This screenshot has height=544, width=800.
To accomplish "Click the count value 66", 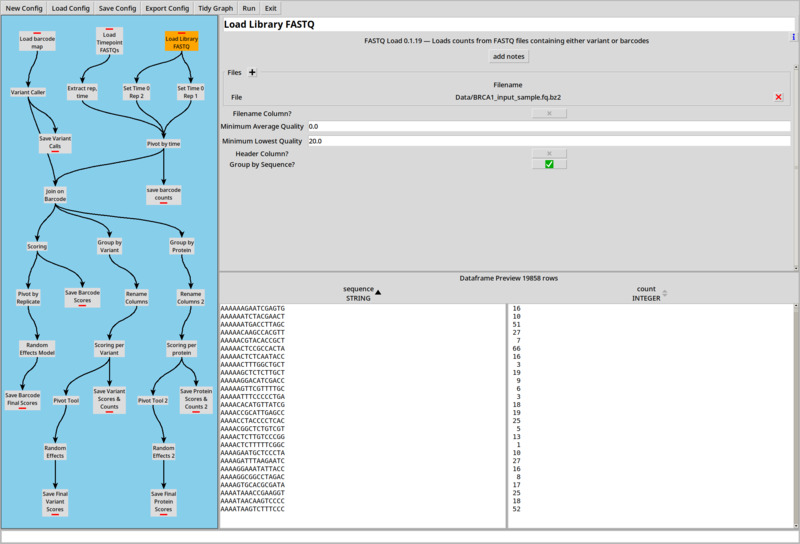I will [x=516, y=349].
